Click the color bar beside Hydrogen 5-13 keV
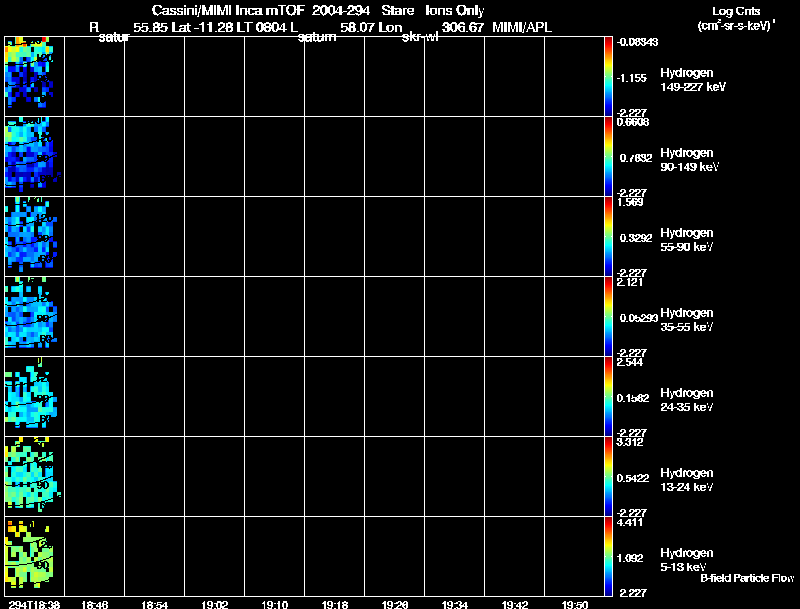Viewport: 800px width, 609px height. [x=608, y=556]
